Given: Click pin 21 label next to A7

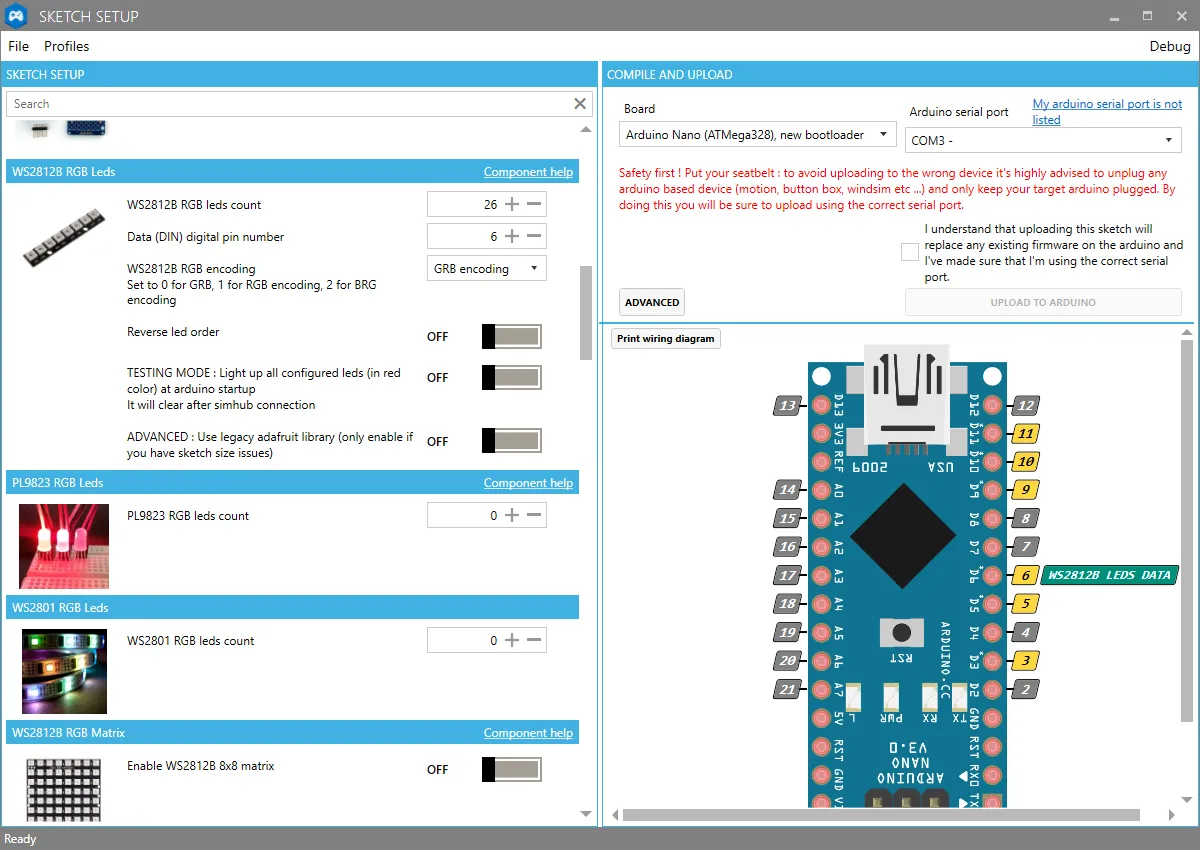Looking at the screenshot, I should tap(789, 688).
